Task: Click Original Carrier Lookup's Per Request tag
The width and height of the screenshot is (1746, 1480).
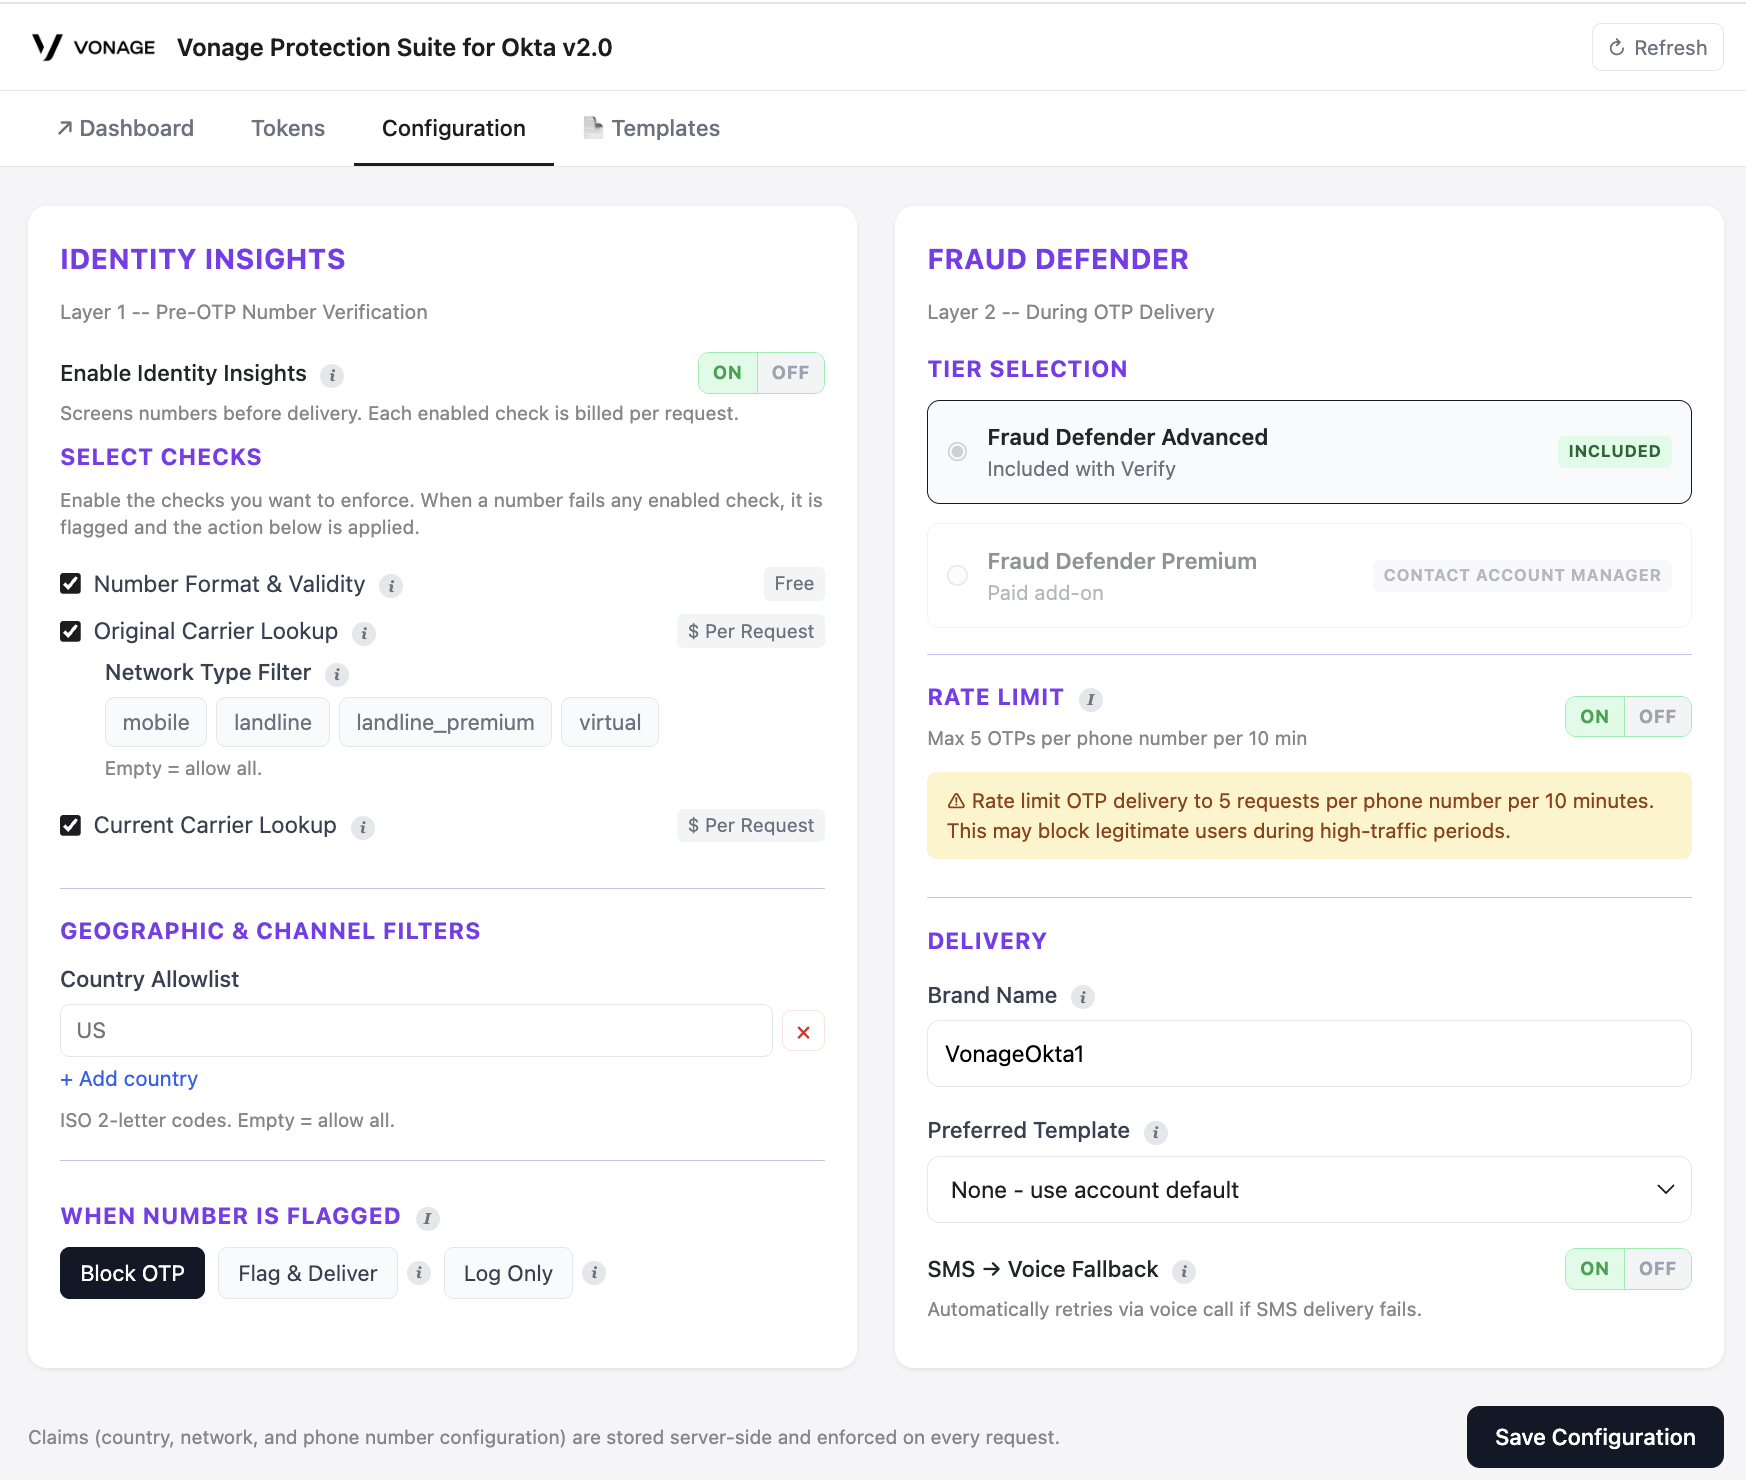Action: pyautogui.click(x=751, y=631)
